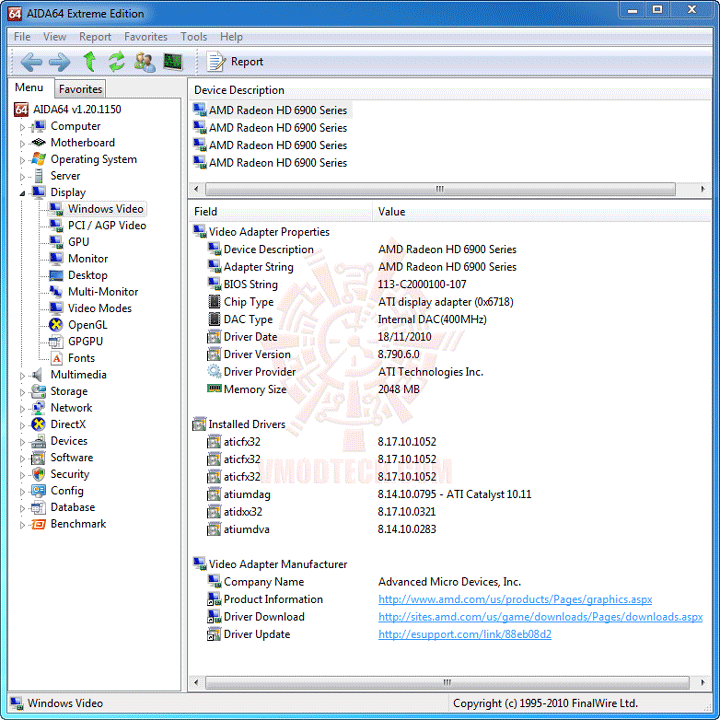Click the device list horizontal scrollbar thumb
This screenshot has width=720, height=720.
point(440,189)
